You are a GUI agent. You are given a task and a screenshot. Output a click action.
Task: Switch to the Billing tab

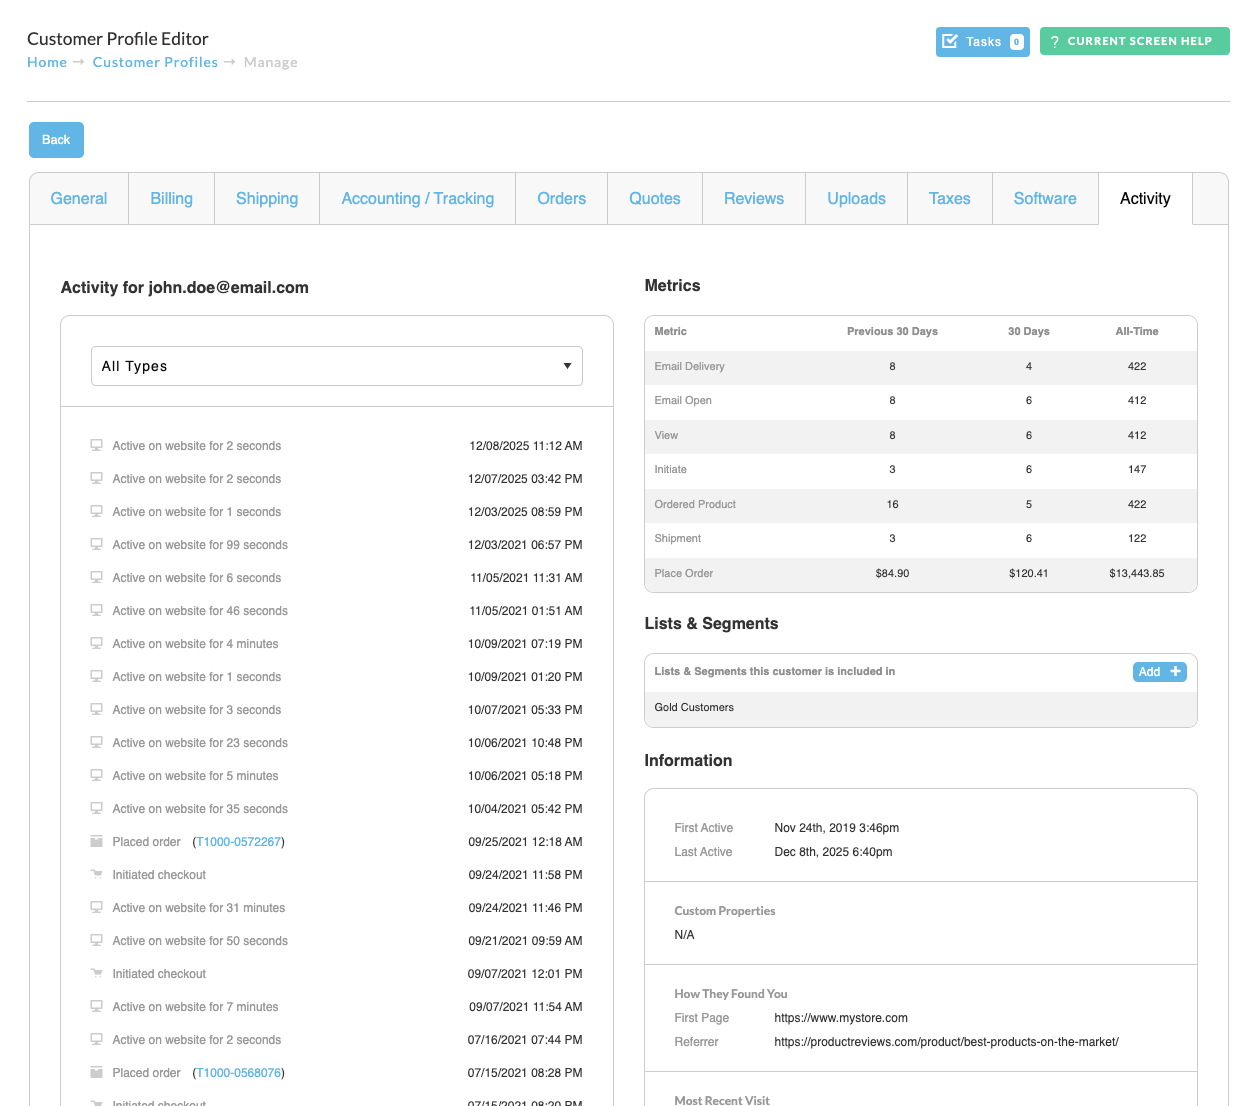[171, 198]
